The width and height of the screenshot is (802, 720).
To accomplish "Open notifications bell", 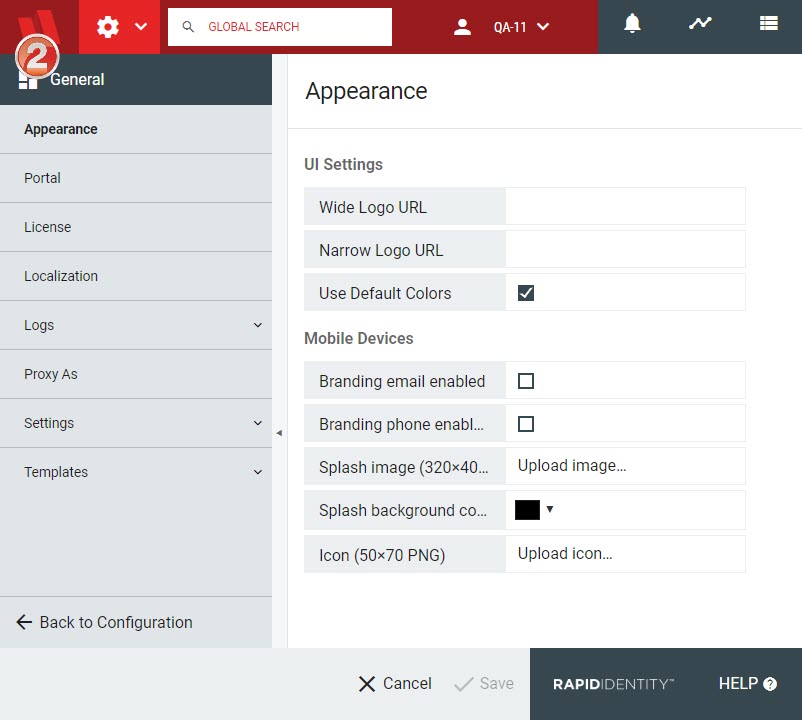I will [x=632, y=24].
